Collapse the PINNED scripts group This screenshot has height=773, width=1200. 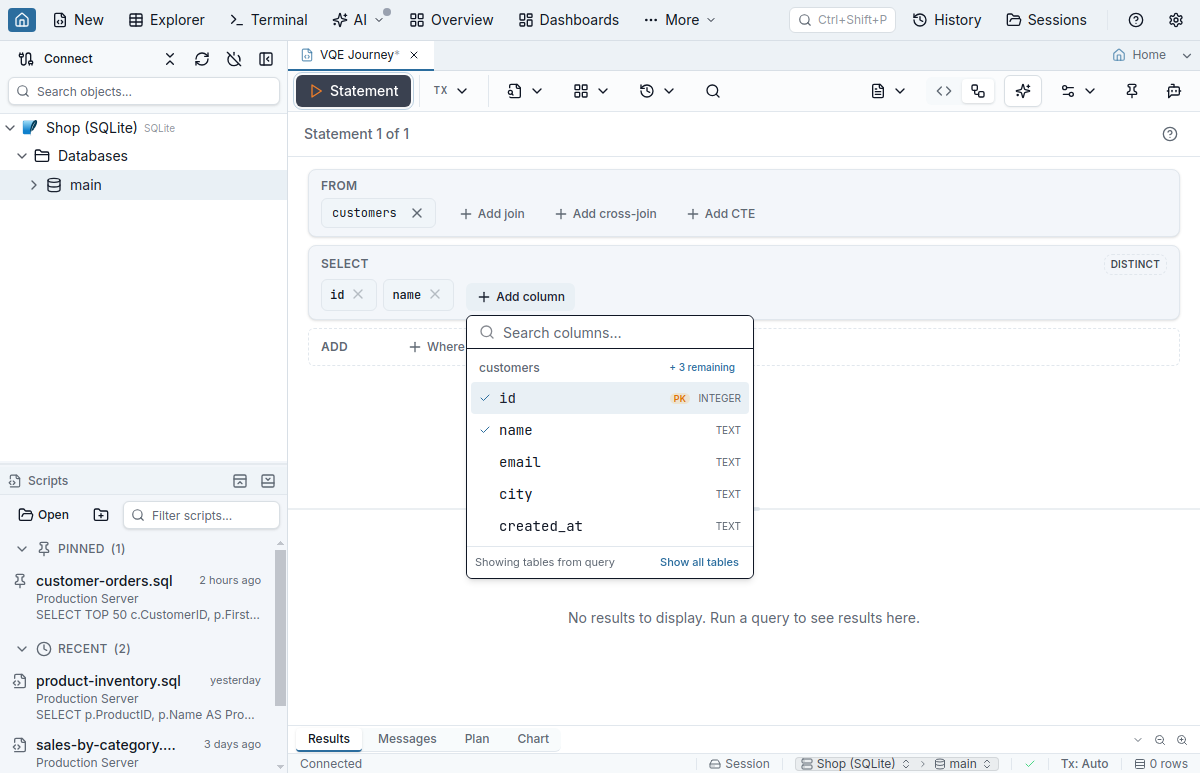click(x=22, y=549)
